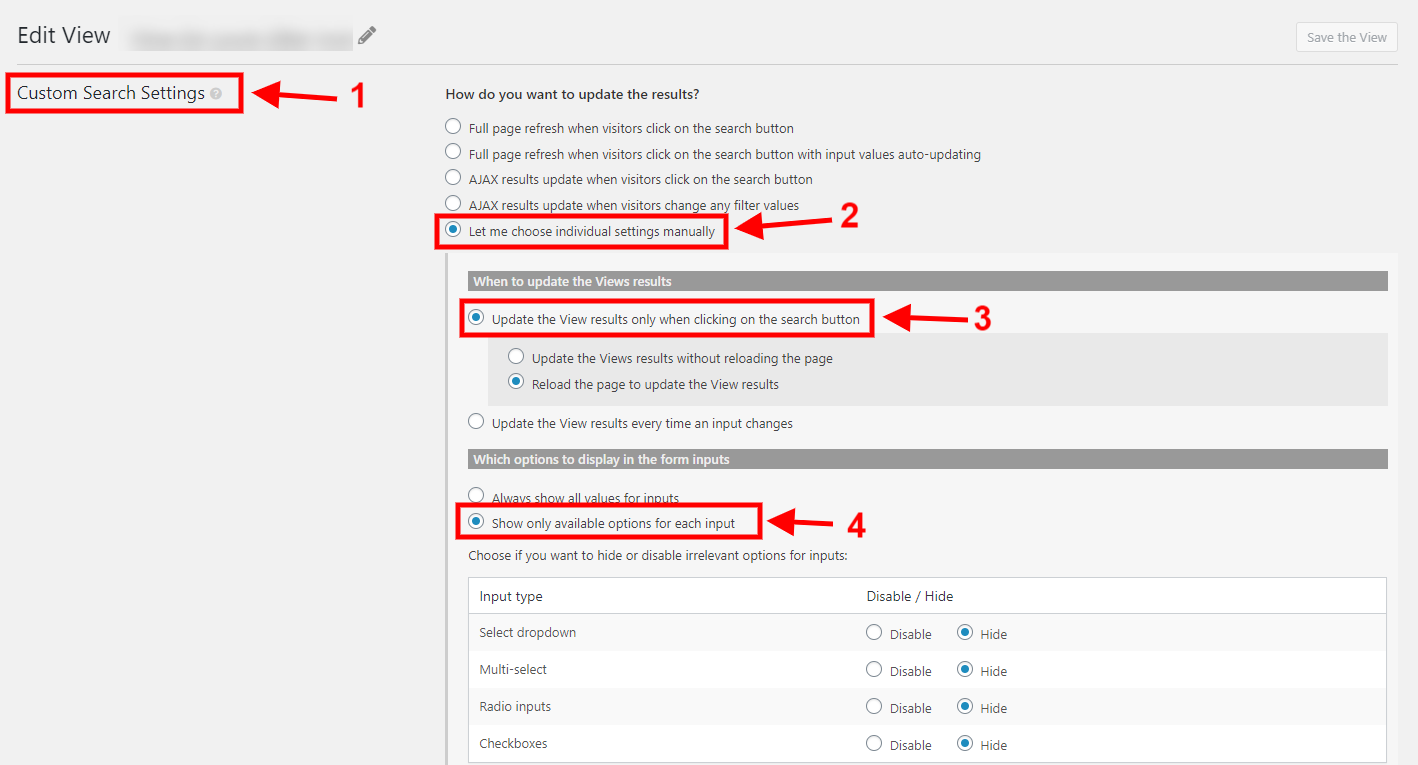
Task: Click the Save the View button
Action: click(x=1345, y=36)
